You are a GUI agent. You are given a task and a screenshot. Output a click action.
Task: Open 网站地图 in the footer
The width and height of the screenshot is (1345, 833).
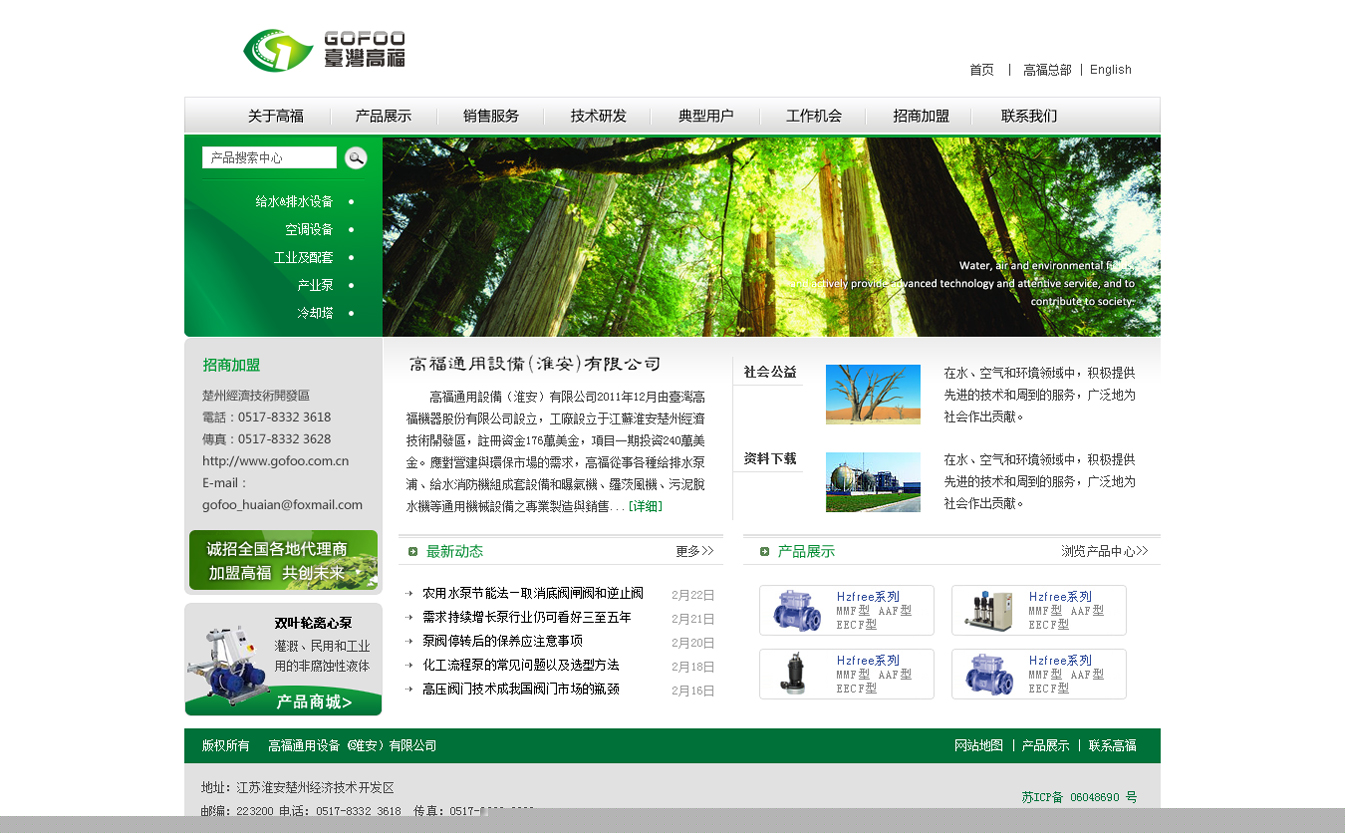coord(978,746)
